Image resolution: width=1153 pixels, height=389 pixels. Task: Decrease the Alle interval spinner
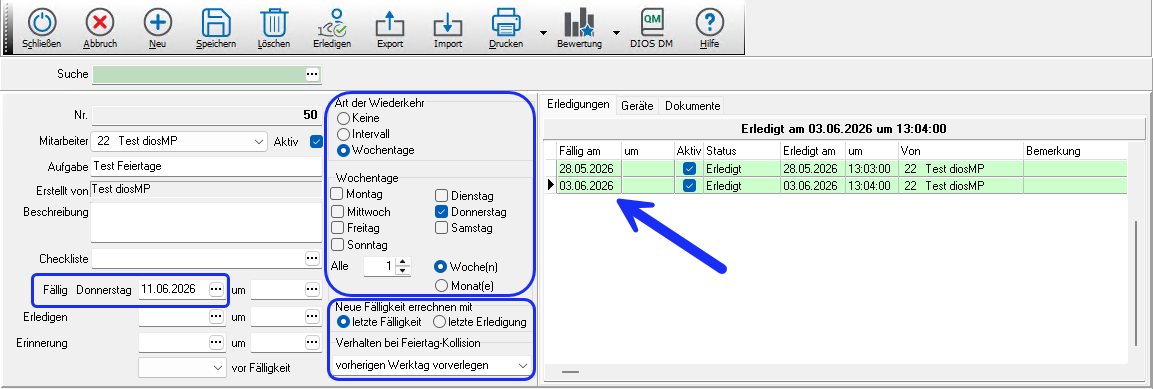tap(402, 271)
